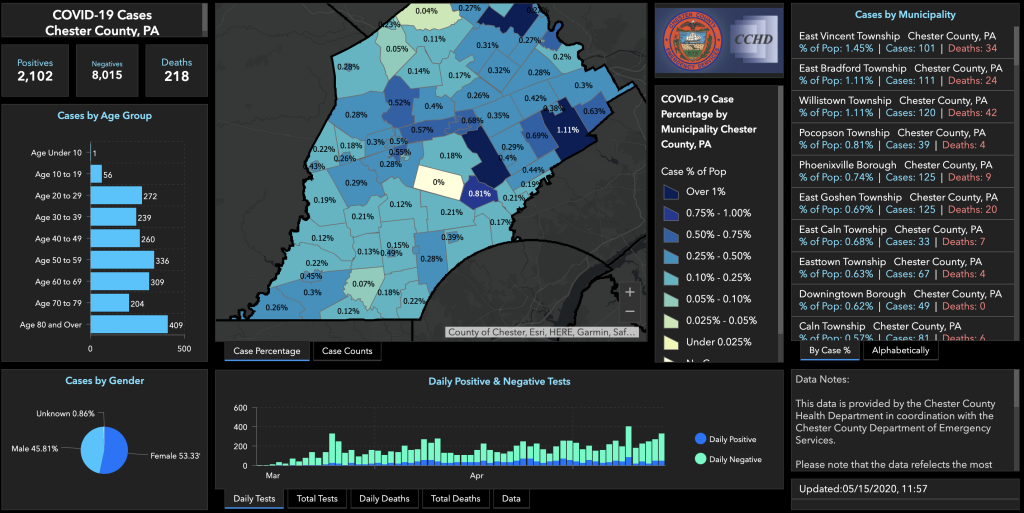Click the Deaths 218 indicator

pyautogui.click(x=176, y=70)
